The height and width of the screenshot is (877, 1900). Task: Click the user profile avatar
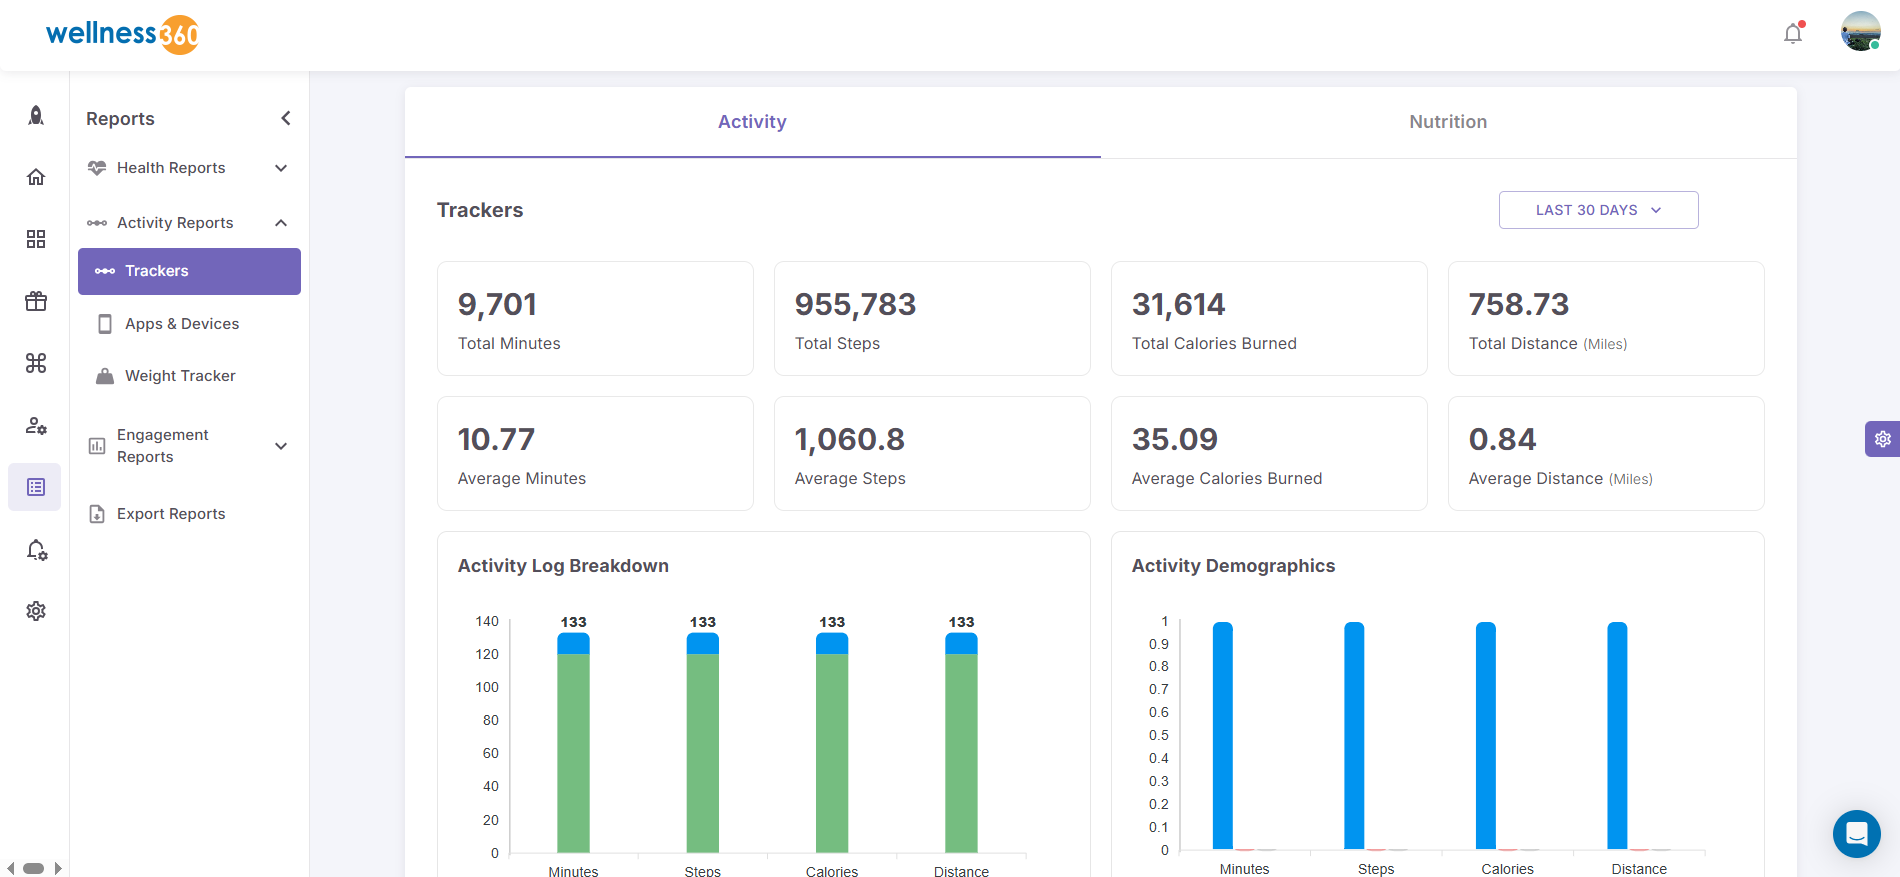pos(1860,32)
